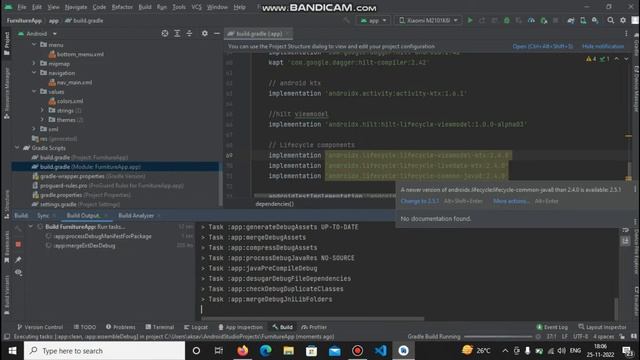
Task: Click Bandicam recorder taskbar icon
Action: click(x=358, y=351)
